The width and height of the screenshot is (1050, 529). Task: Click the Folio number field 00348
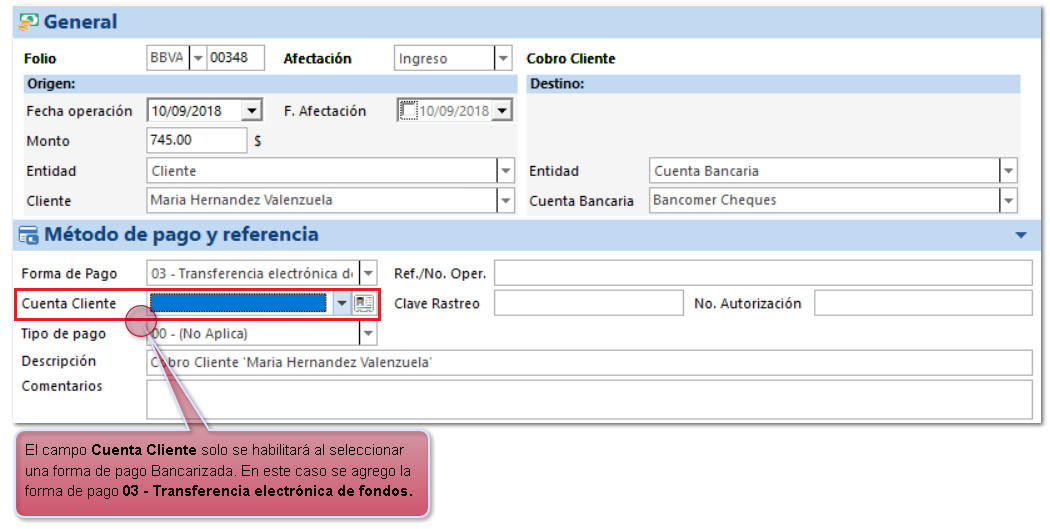point(236,58)
